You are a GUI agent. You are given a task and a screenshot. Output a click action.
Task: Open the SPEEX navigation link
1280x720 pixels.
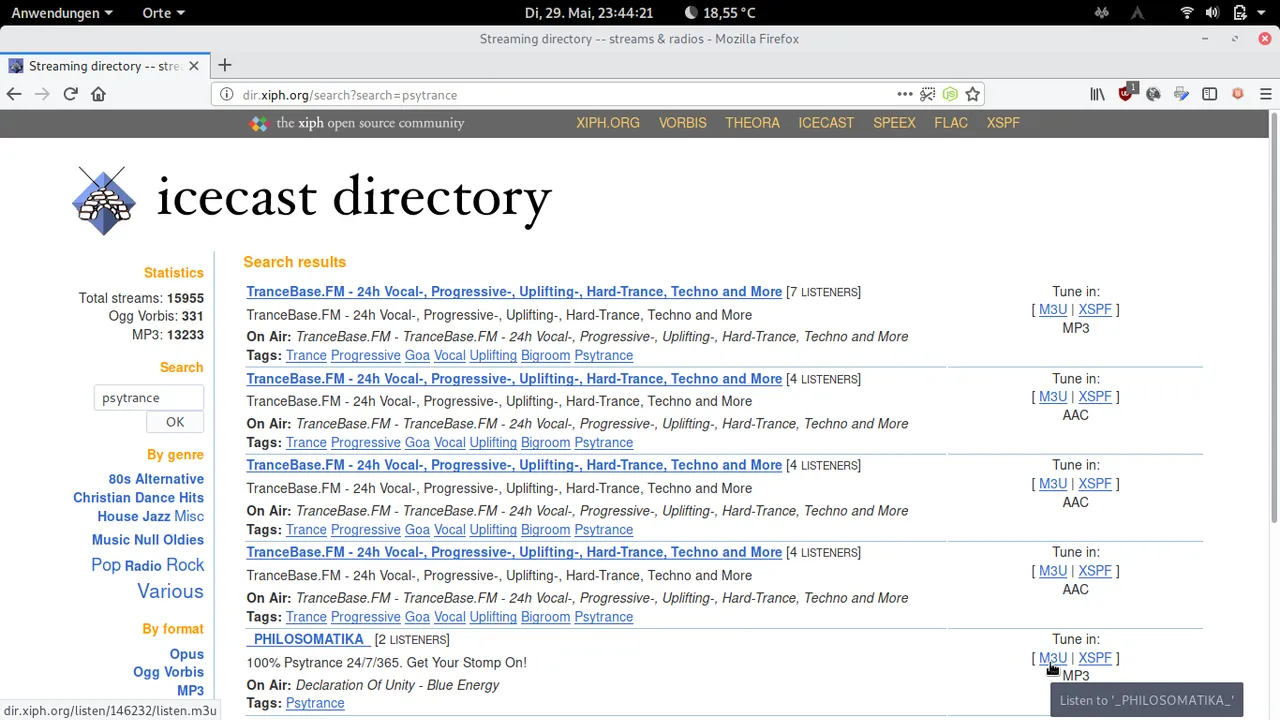(x=894, y=123)
